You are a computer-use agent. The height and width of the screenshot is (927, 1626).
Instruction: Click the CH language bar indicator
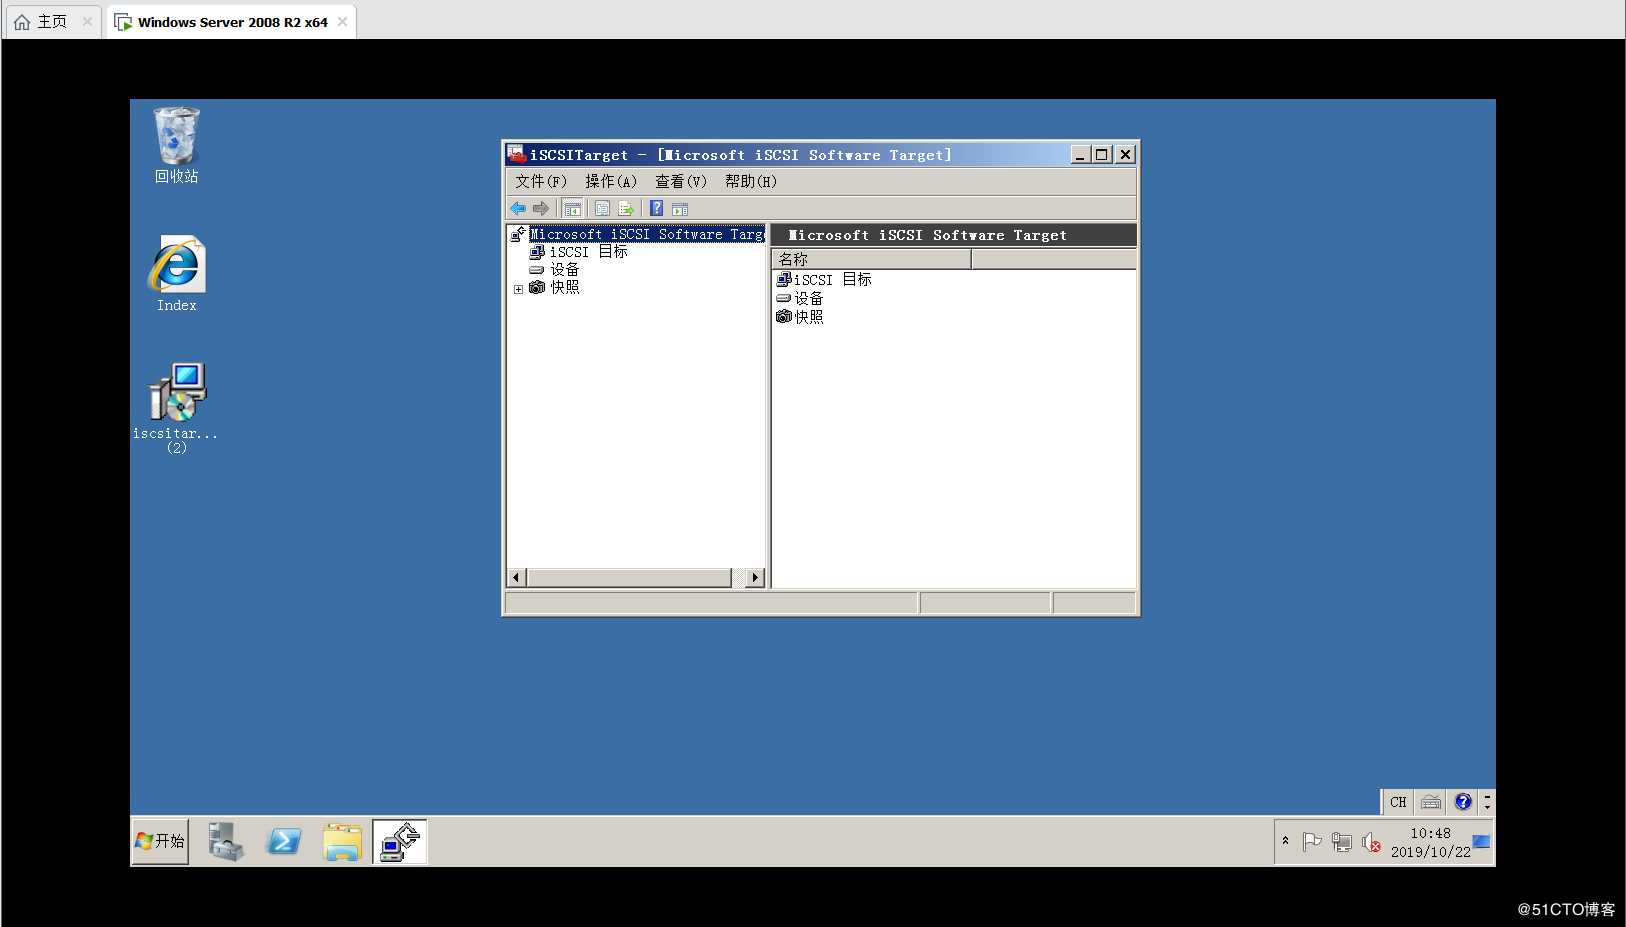point(1398,802)
